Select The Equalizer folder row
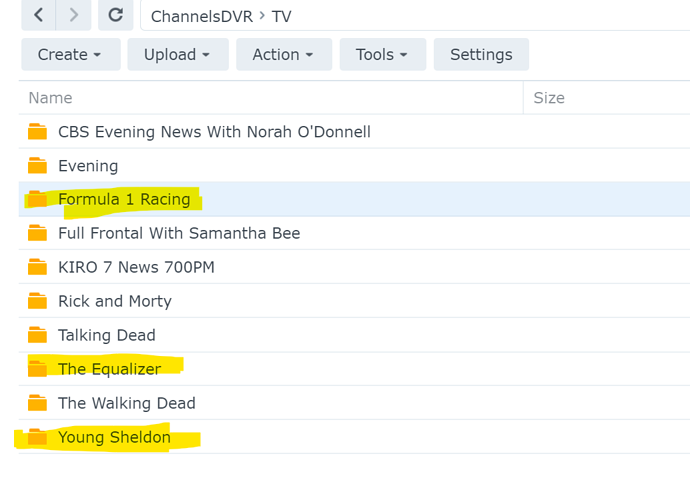Viewport: 690px width, 486px height. (x=109, y=369)
